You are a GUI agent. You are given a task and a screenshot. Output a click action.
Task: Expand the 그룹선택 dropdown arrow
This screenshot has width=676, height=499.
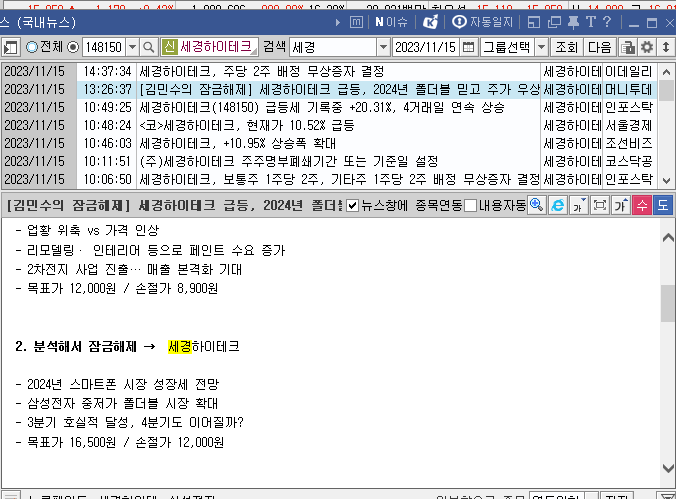tap(542, 47)
